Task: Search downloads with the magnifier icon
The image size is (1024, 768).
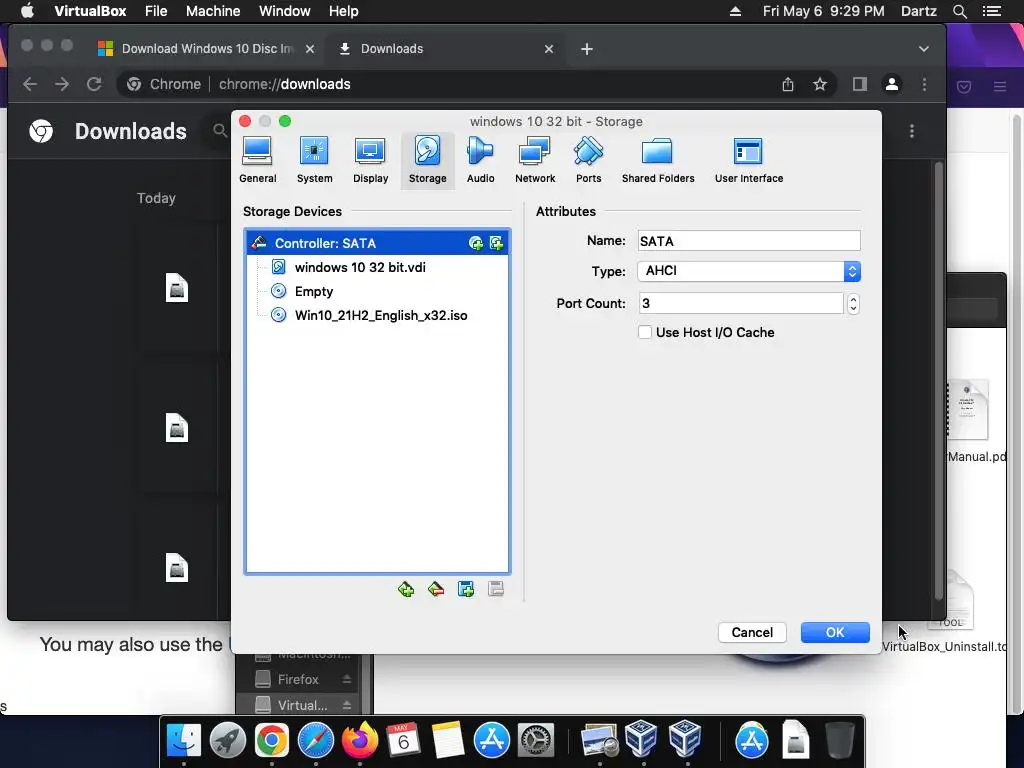Action: click(x=220, y=131)
